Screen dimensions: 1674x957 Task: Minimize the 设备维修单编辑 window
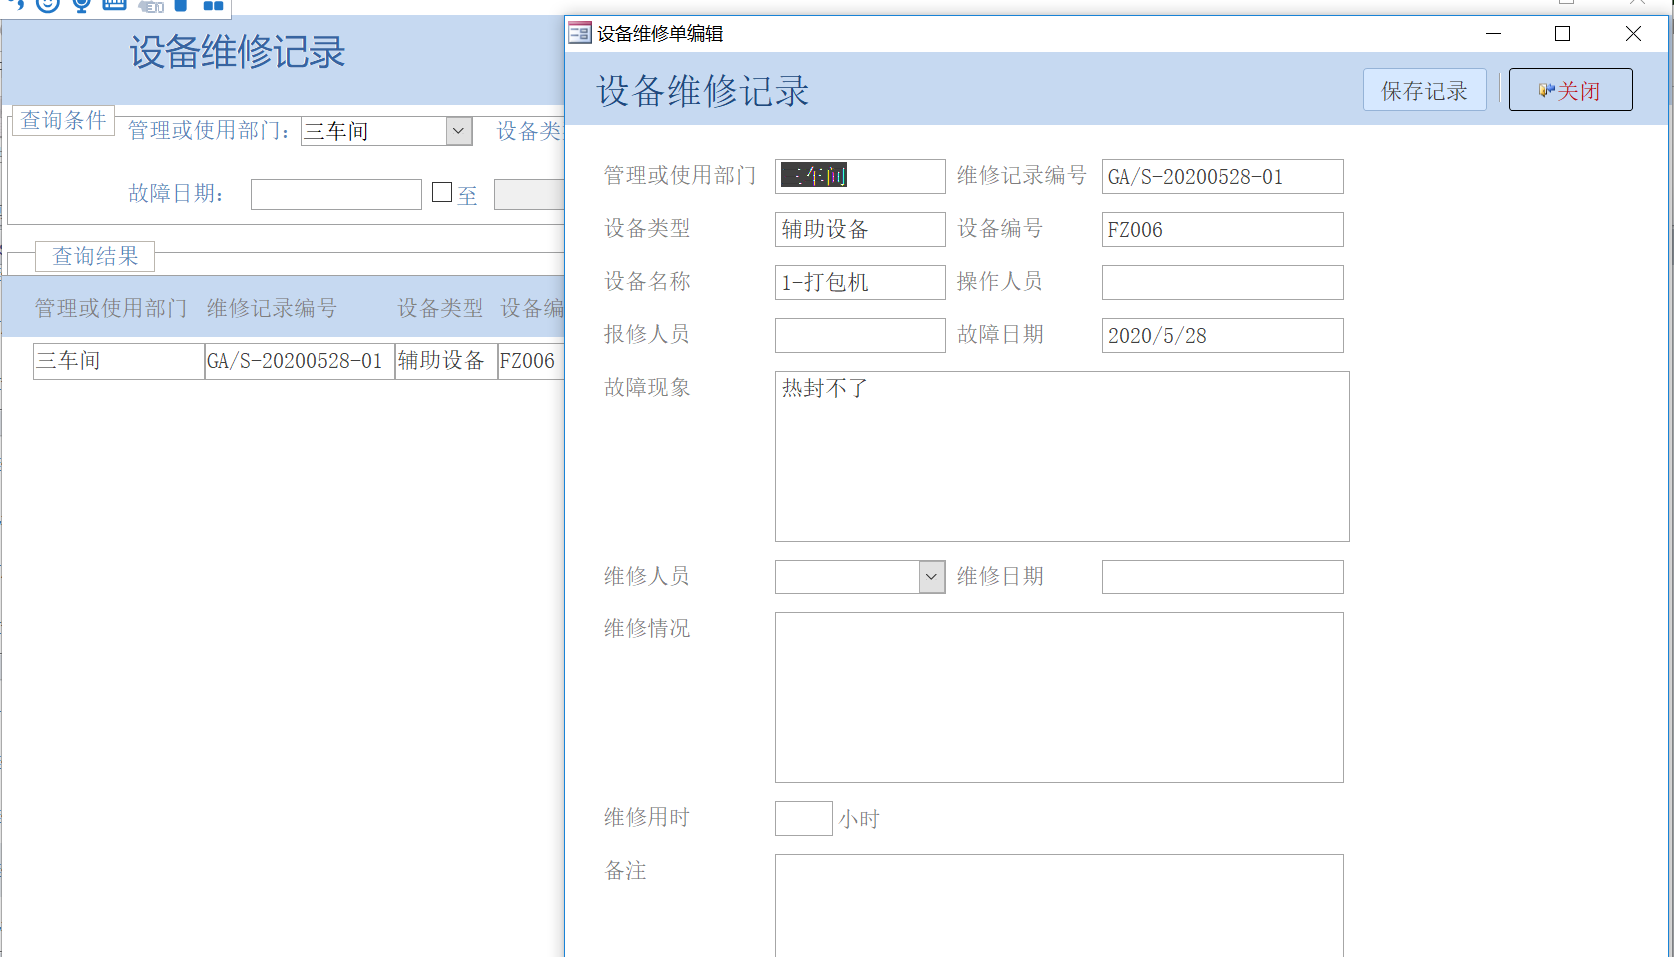pos(1493,34)
